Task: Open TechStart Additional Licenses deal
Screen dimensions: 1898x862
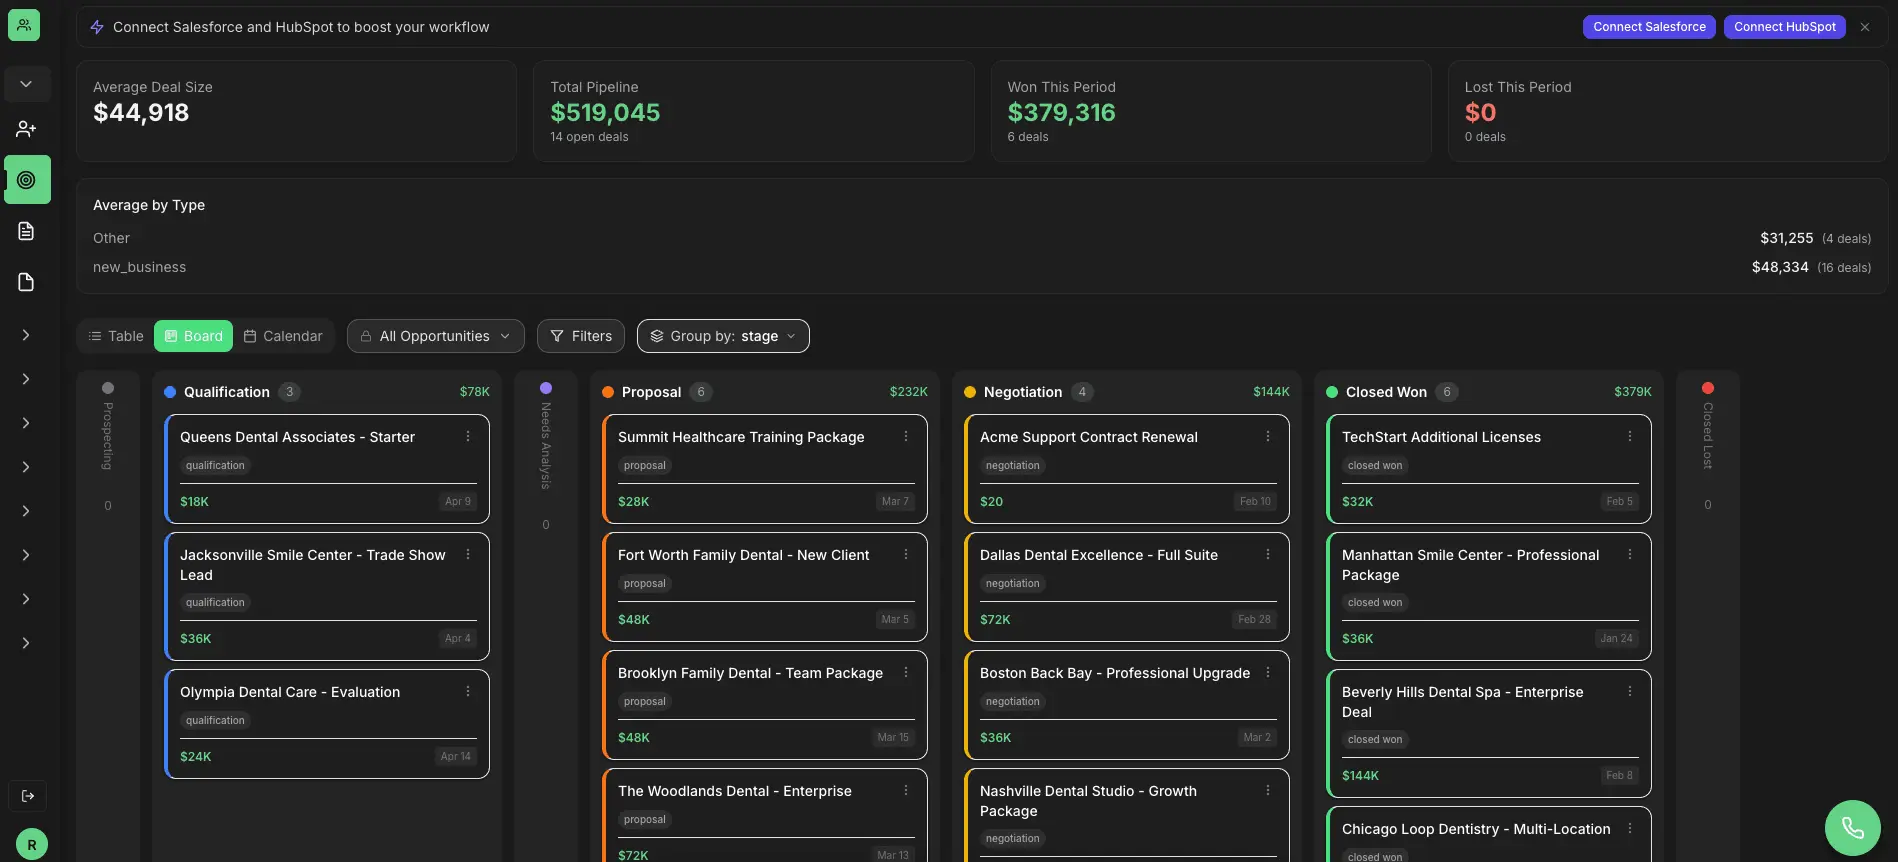Action: point(1441,437)
